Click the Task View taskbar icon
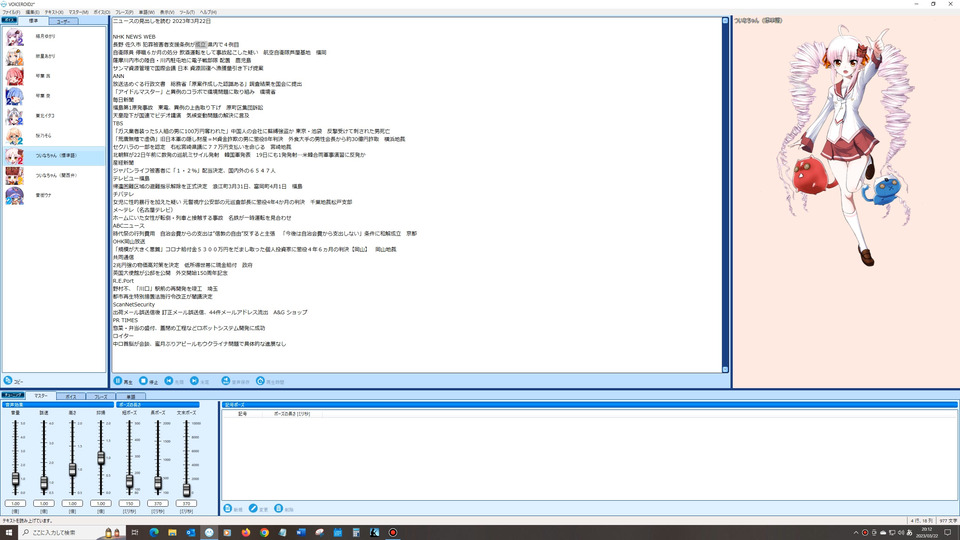Image resolution: width=960 pixels, height=540 pixels. click(x=135, y=533)
